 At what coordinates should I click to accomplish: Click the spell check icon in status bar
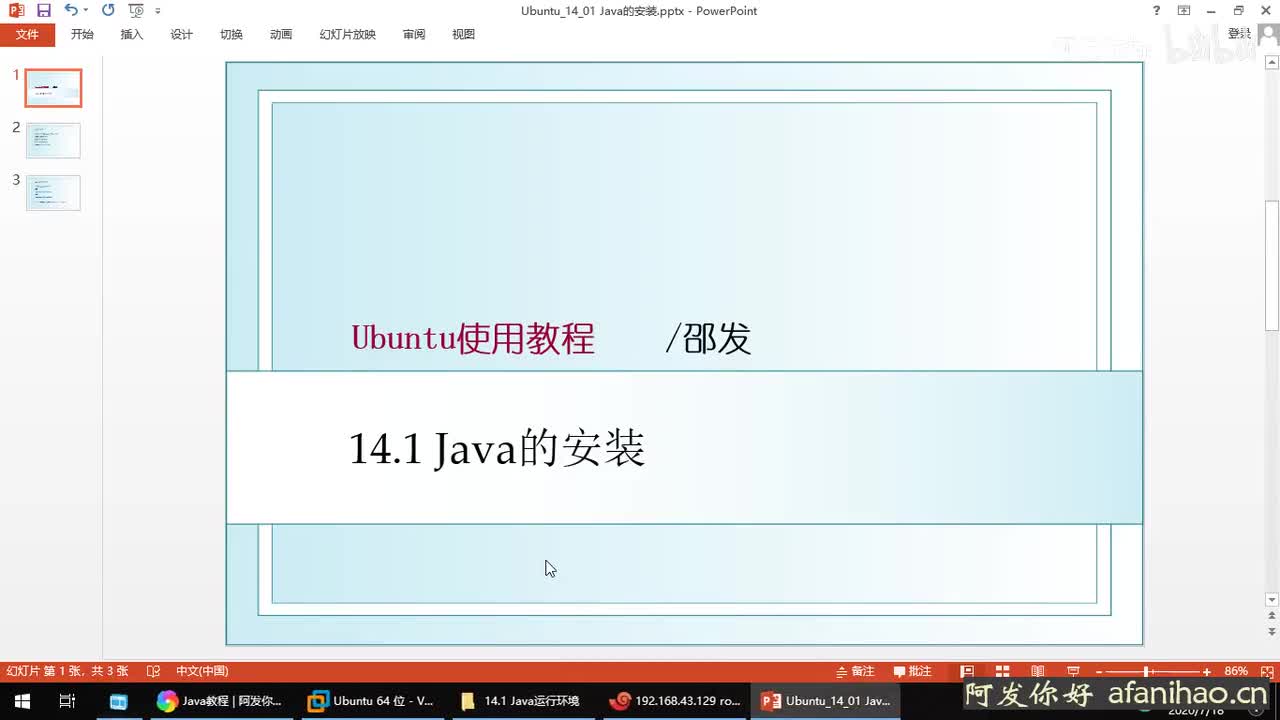[x=153, y=671]
